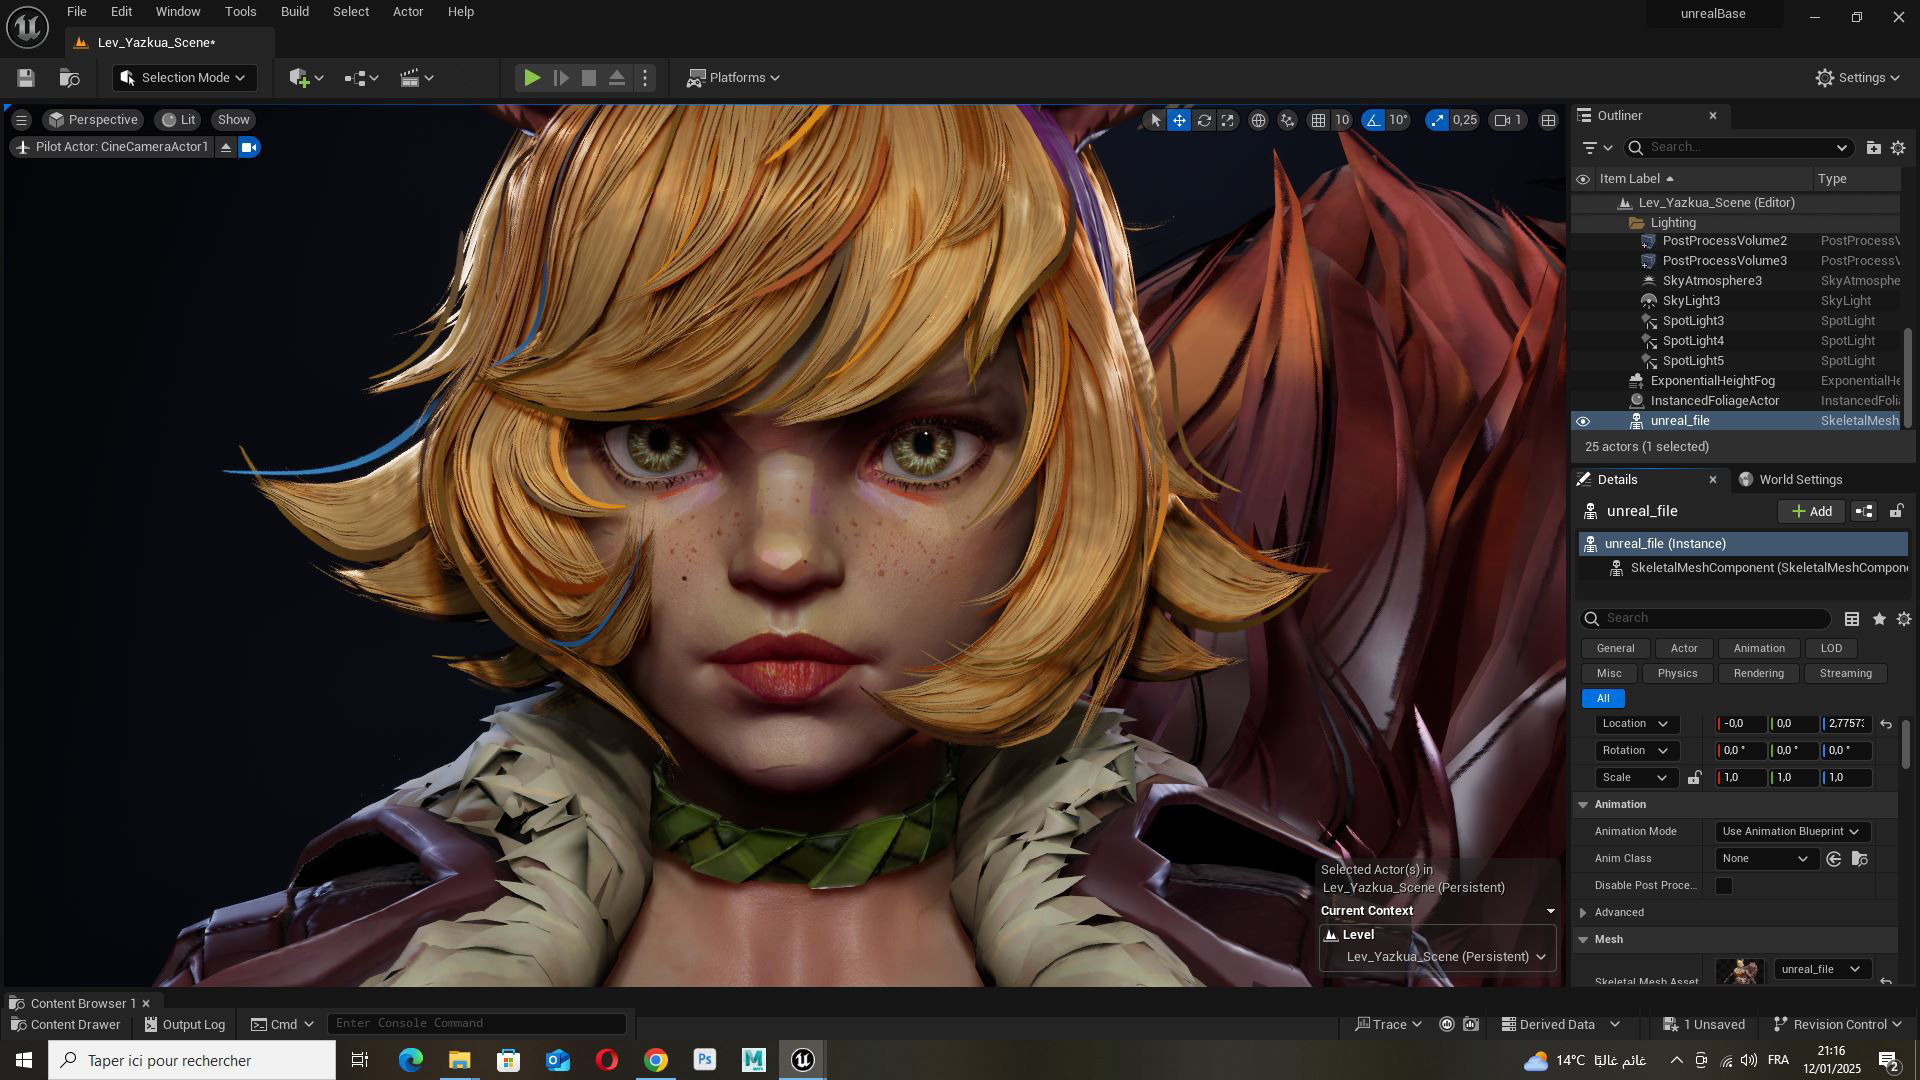Expand the Advanced section
The height and width of the screenshot is (1080, 1920).
tap(1583, 913)
